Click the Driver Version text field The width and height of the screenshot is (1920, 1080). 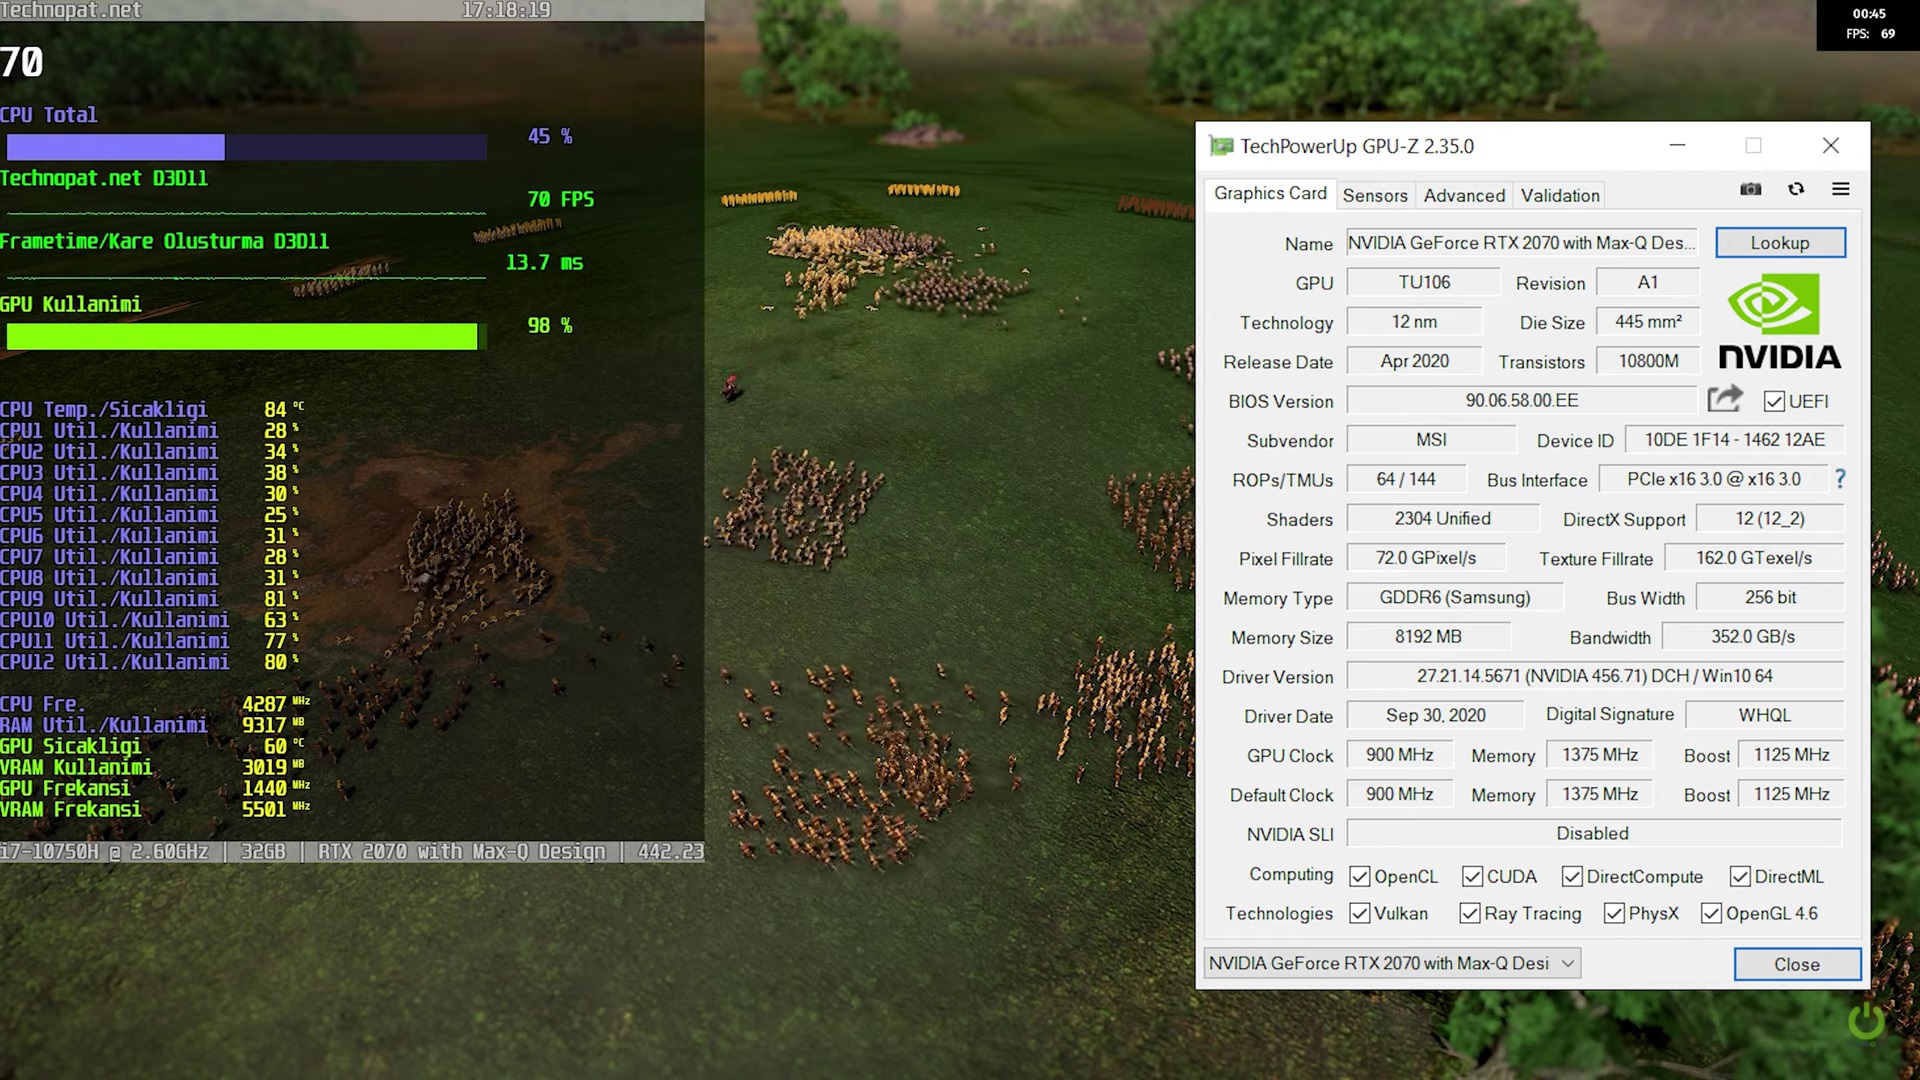[1594, 676]
